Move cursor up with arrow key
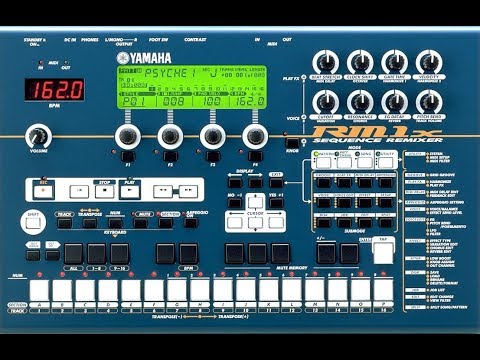The image size is (480, 360). pyautogui.click(x=255, y=202)
